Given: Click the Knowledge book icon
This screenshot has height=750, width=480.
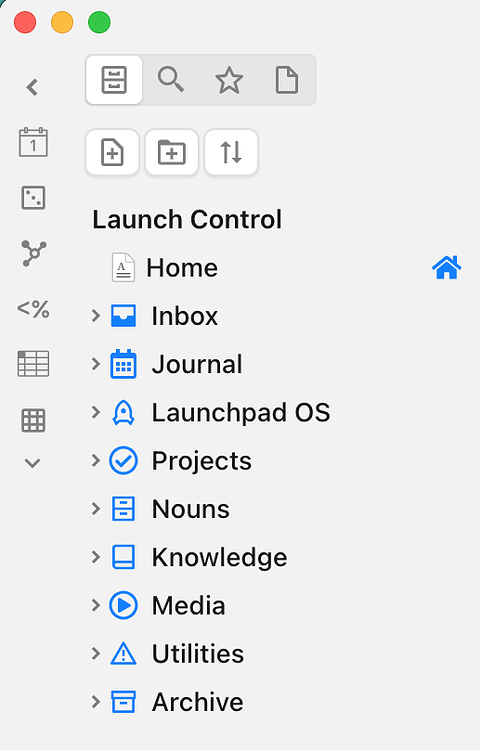Looking at the screenshot, I should (x=123, y=557).
